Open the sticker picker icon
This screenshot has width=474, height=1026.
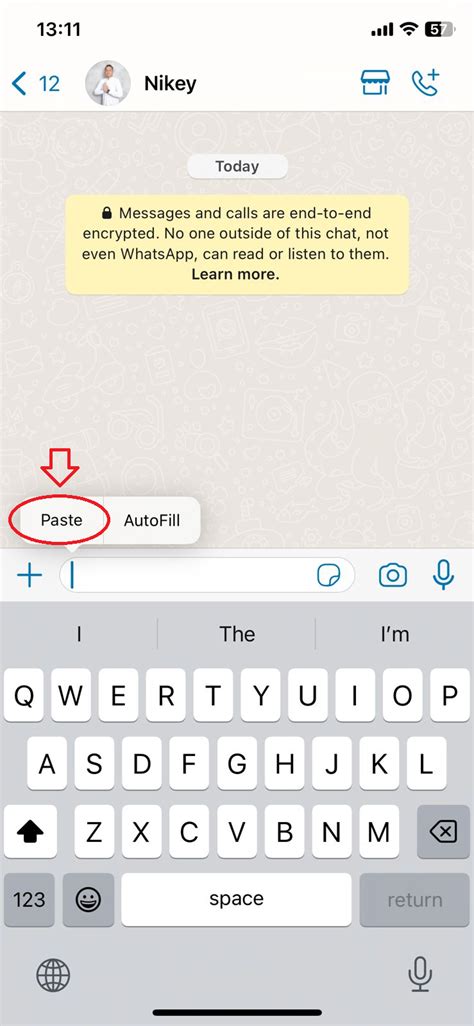(x=329, y=576)
